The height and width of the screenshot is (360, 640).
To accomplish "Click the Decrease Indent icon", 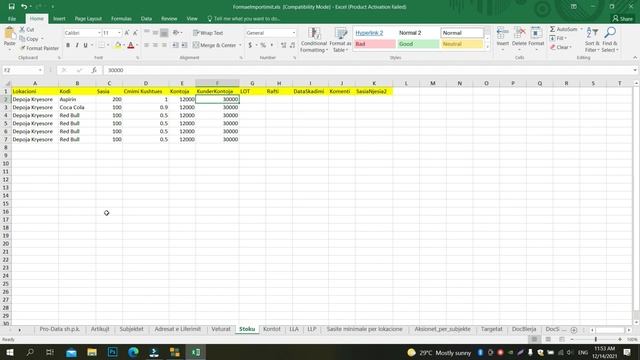I will pyautogui.click(x=176, y=45).
